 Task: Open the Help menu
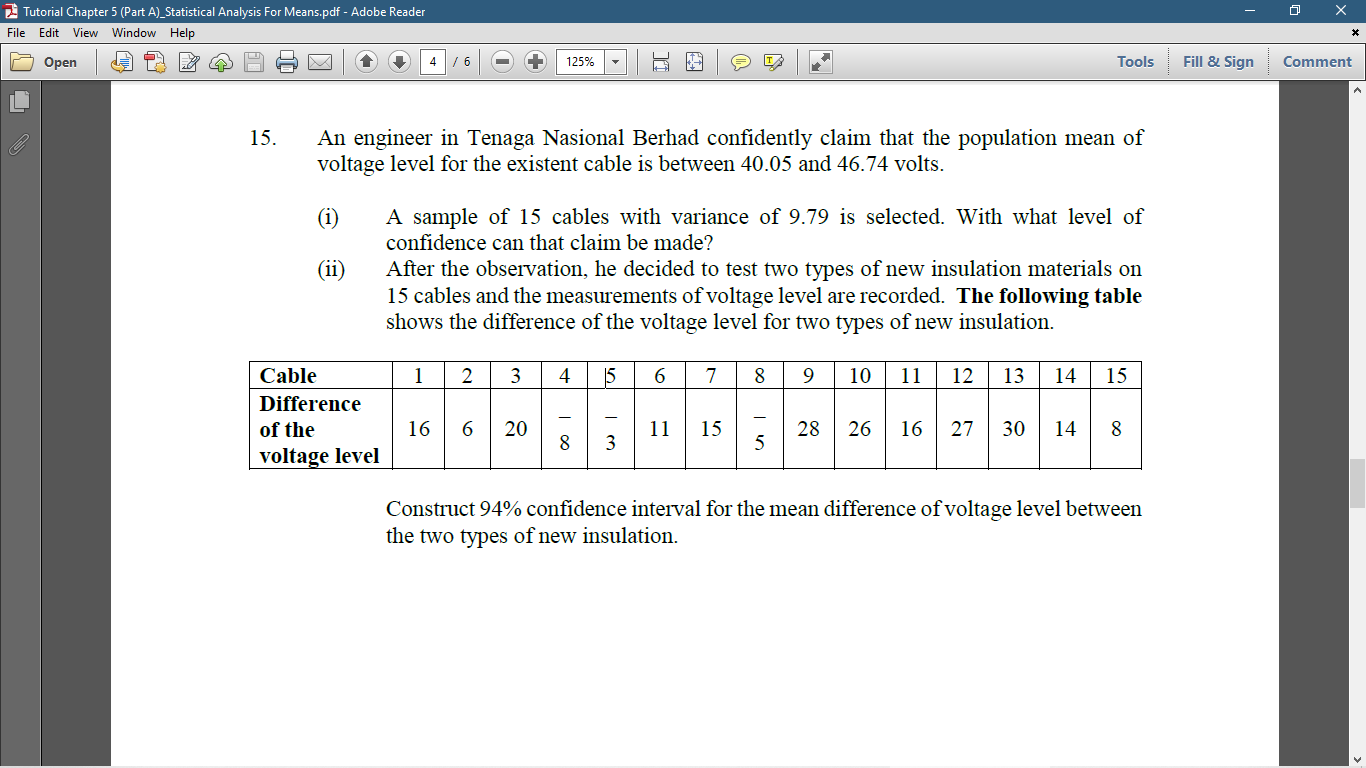click(182, 33)
